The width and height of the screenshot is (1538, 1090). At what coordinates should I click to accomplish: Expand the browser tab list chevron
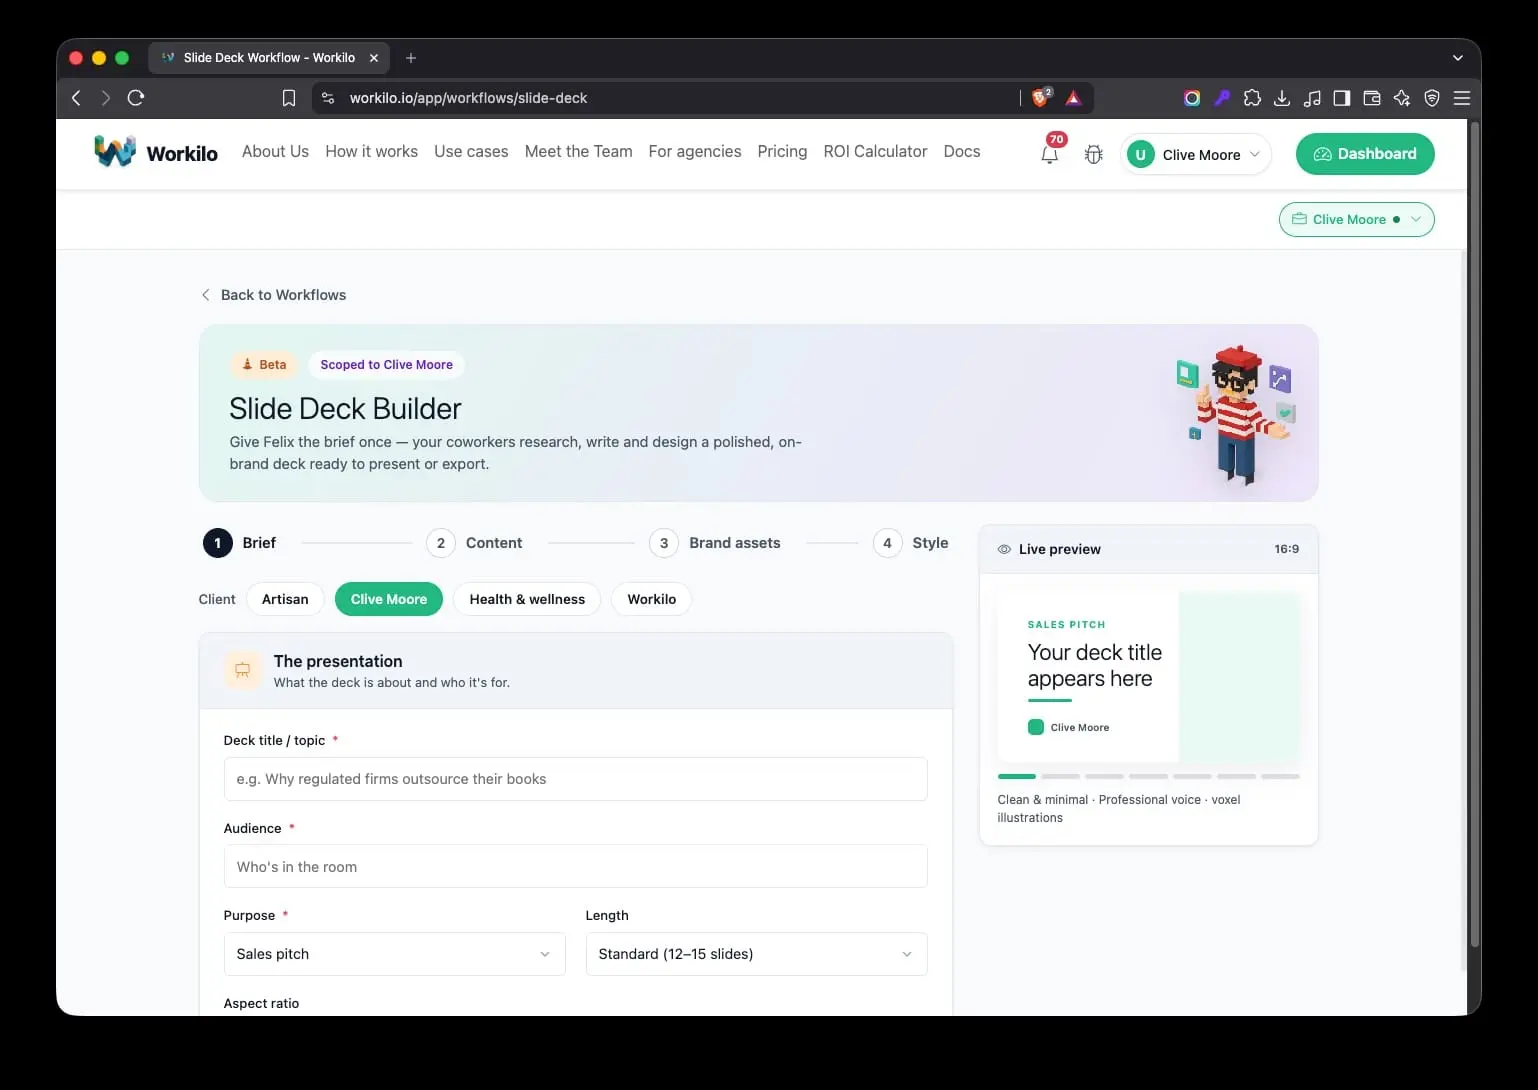[x=1458, y=58]
